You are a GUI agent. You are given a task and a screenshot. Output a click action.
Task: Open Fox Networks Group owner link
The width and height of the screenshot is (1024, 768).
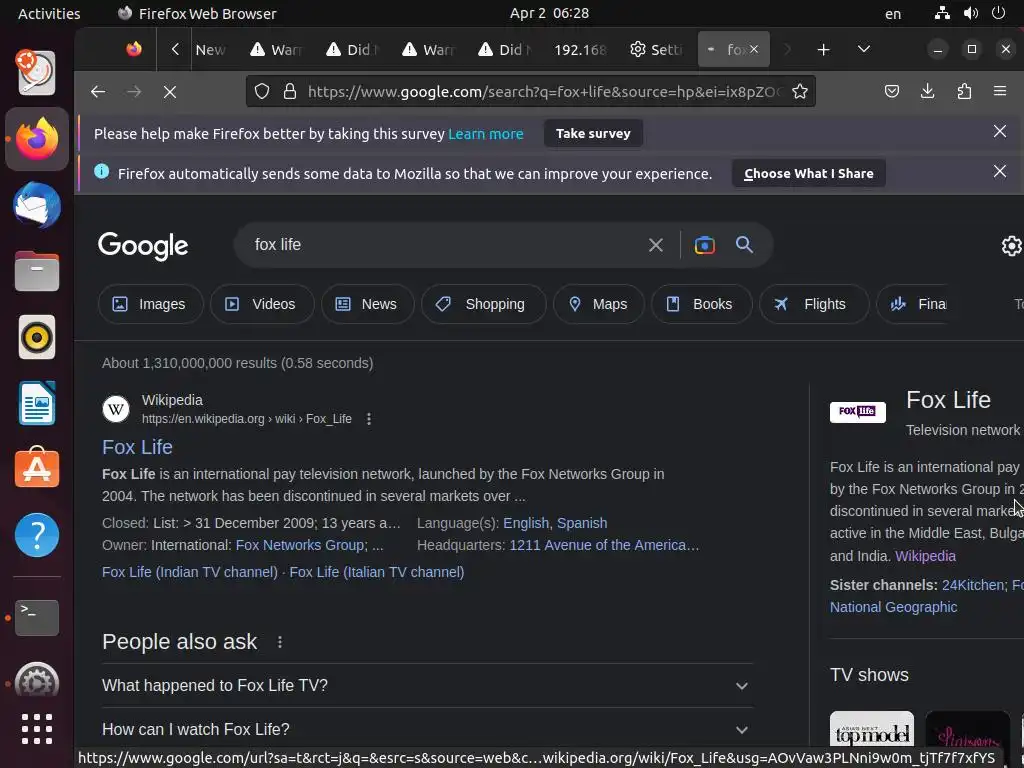click(301, 545)
